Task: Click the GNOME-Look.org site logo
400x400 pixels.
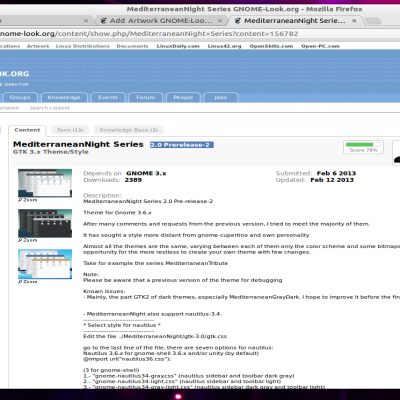Action: point(14,74)
